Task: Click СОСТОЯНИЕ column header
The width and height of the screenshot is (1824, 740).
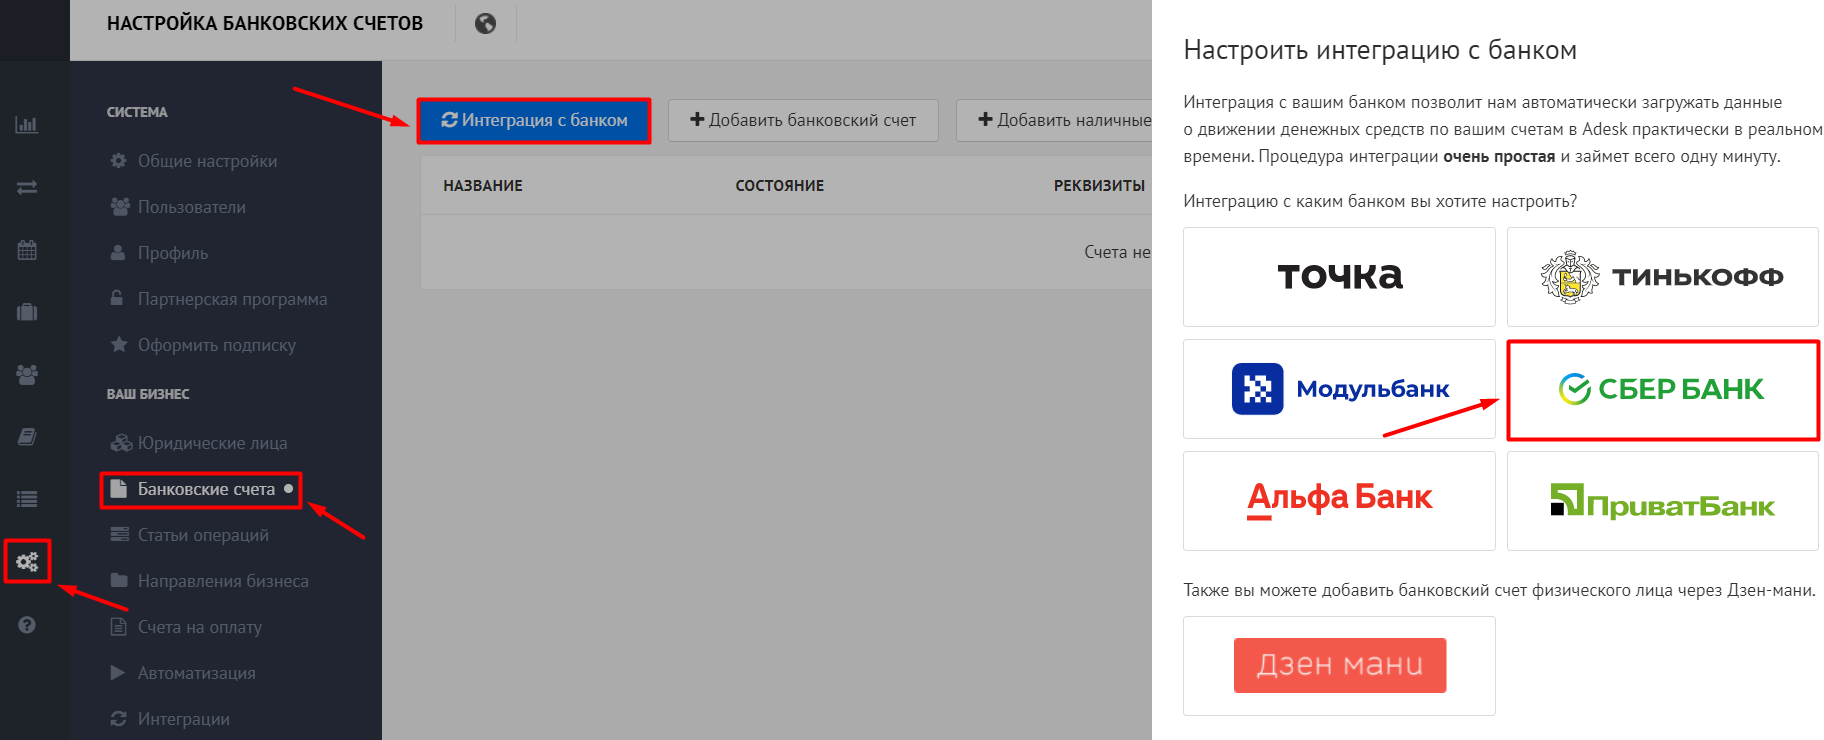Action: point(780,186)
